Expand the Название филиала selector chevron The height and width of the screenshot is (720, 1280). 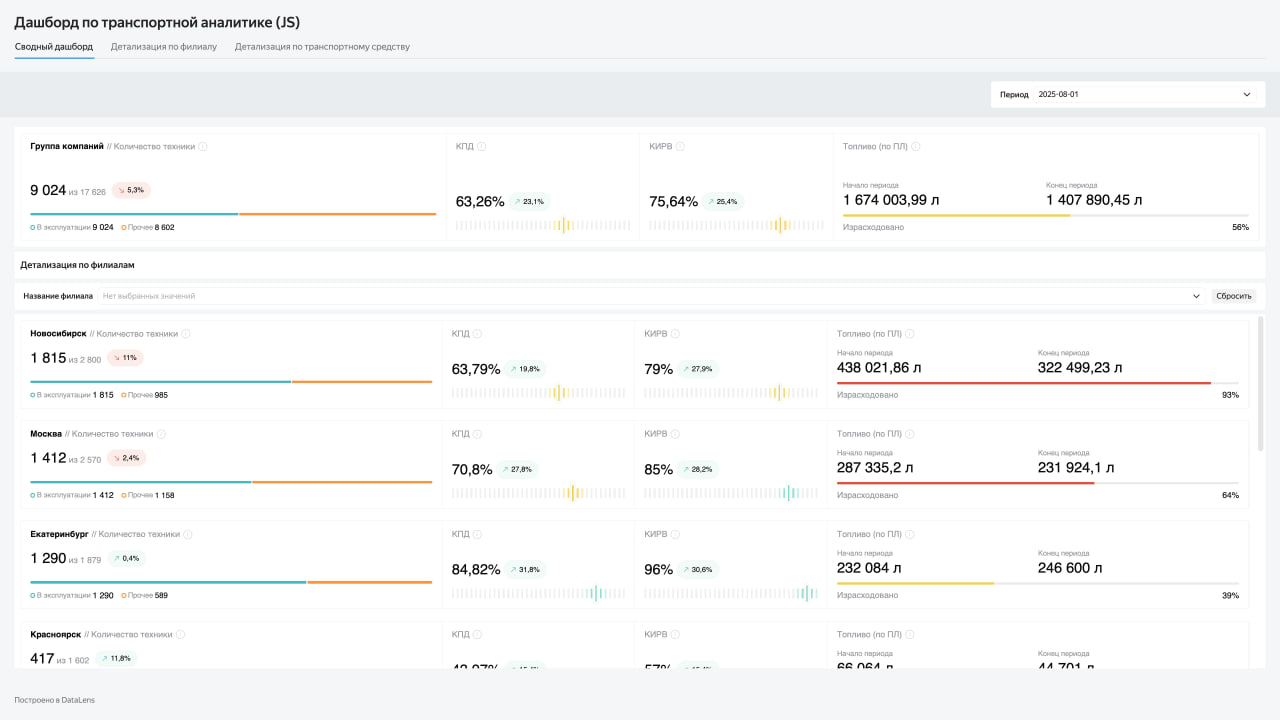tap(1197, 296)
